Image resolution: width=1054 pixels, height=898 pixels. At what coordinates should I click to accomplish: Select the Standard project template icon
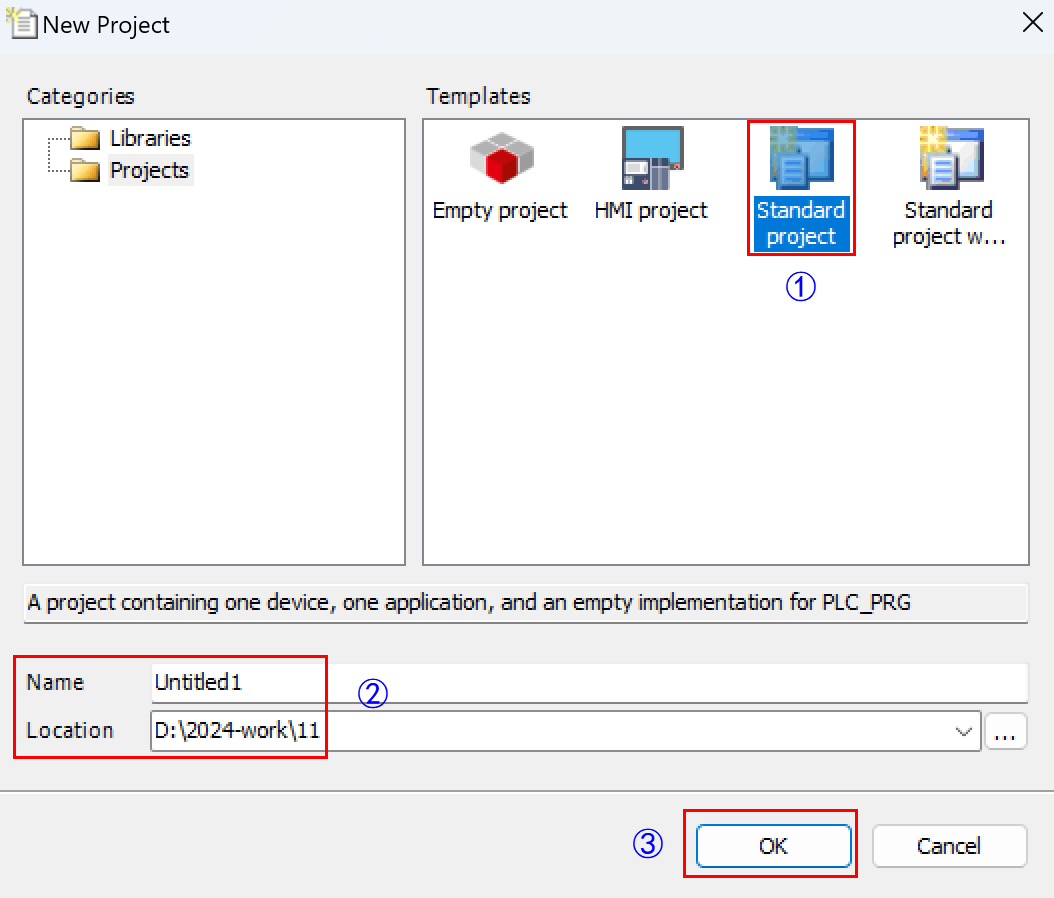click(x=801, y=158)
